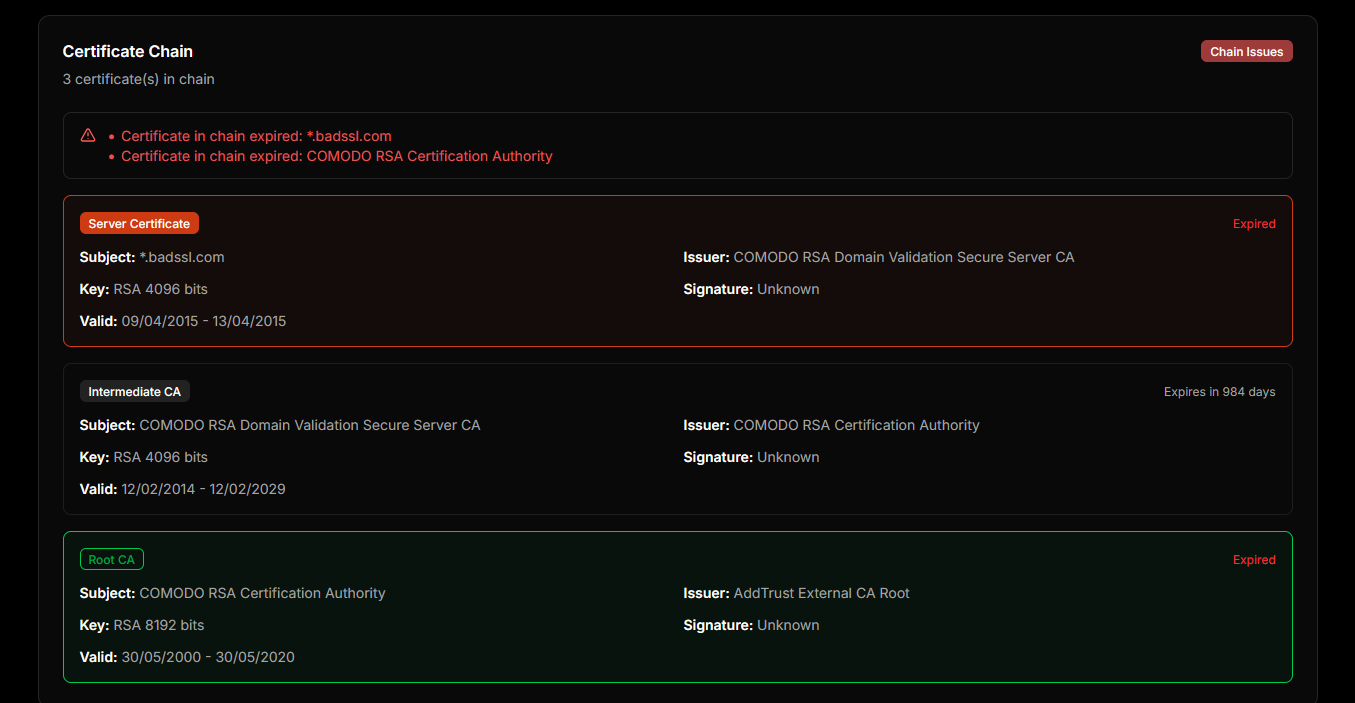Screen dimensions: 1355x703
Task: Click the Server Certificate badge
Action: pos(139,223)
